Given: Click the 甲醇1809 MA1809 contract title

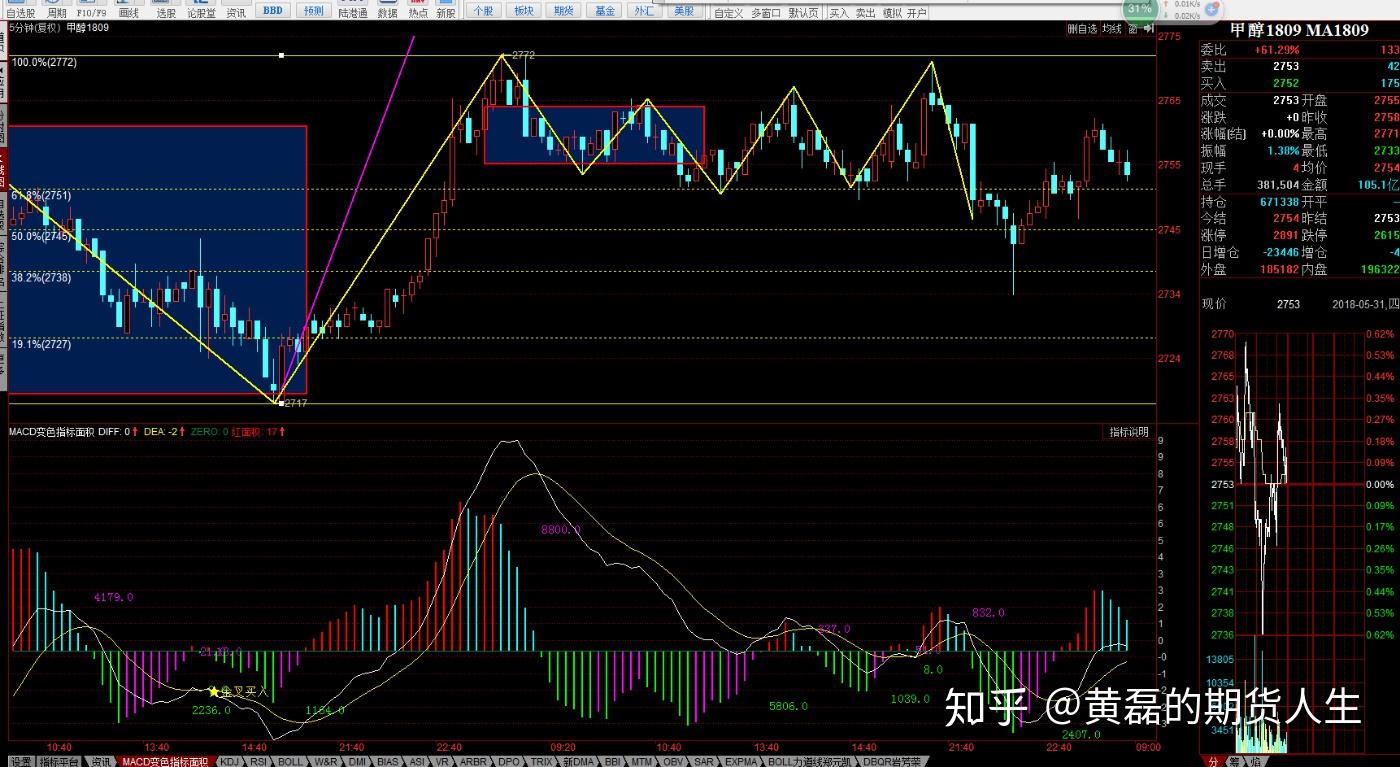Looking at the screenshot, I should pyautogui.click(x=1298, y=30).
